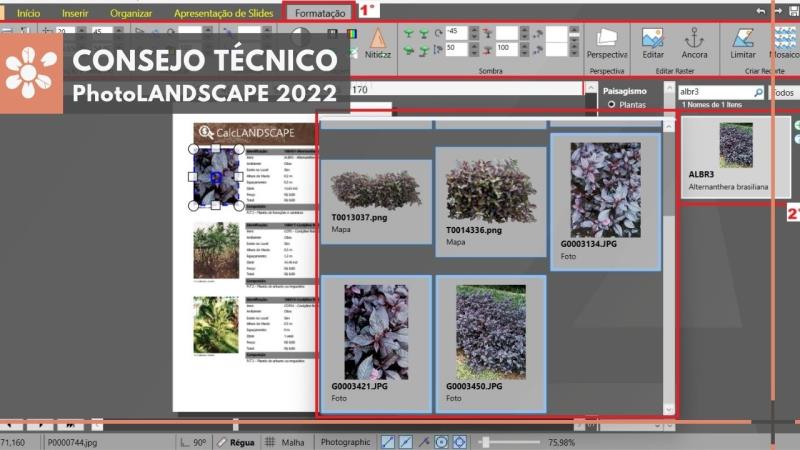Image resolution: width=800 pixels, height=450 pixels.
Task: Toggle the 90° angle constraint
Action: pyautogui.click(x=192, y=442)
